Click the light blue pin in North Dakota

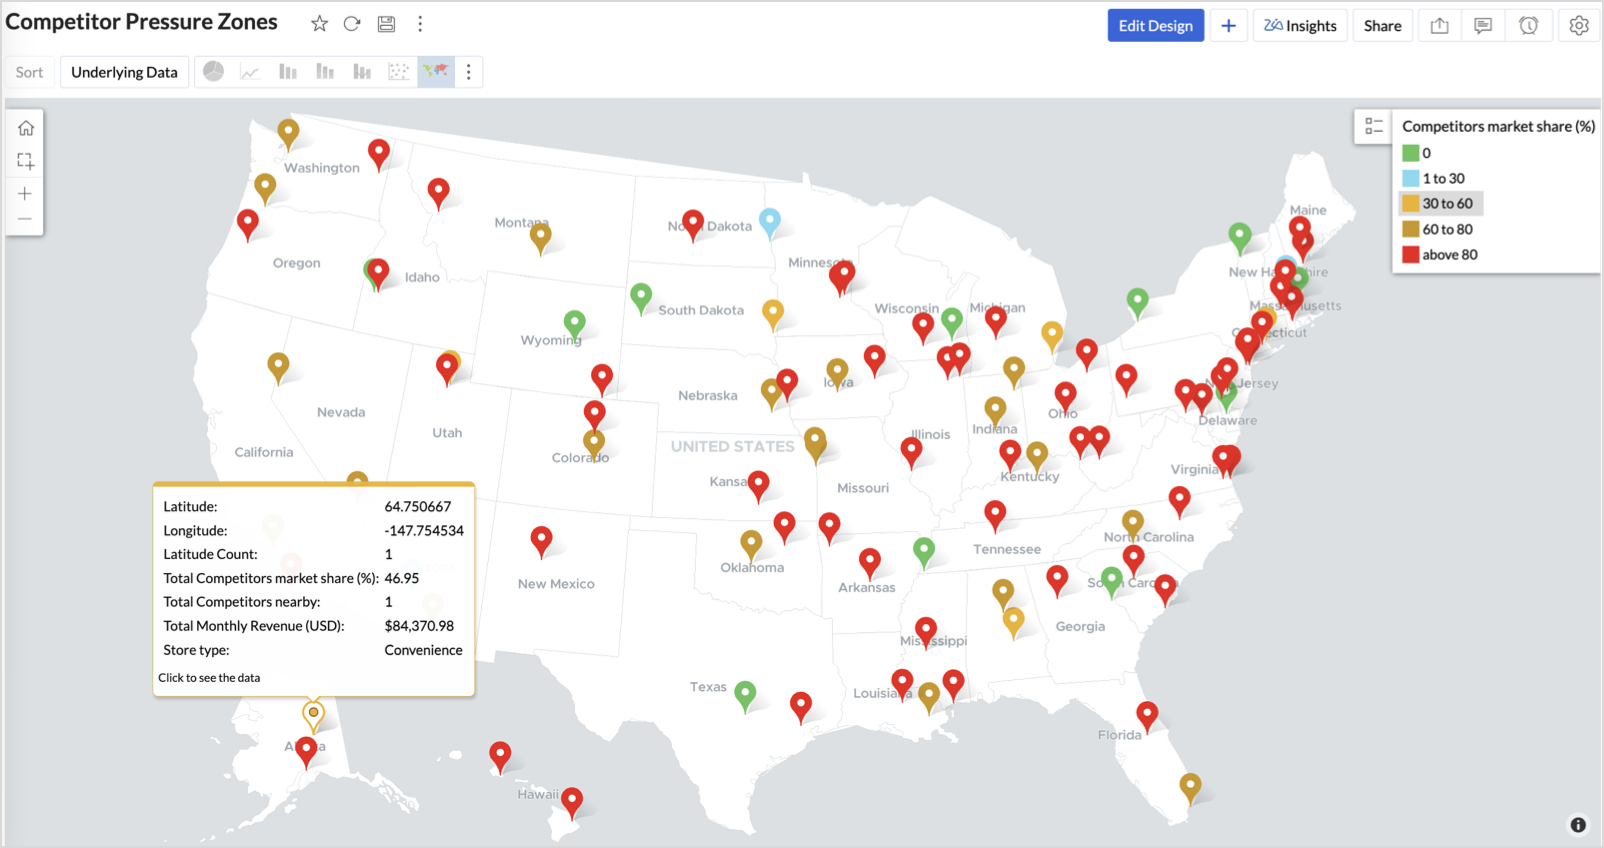(769, 223)
